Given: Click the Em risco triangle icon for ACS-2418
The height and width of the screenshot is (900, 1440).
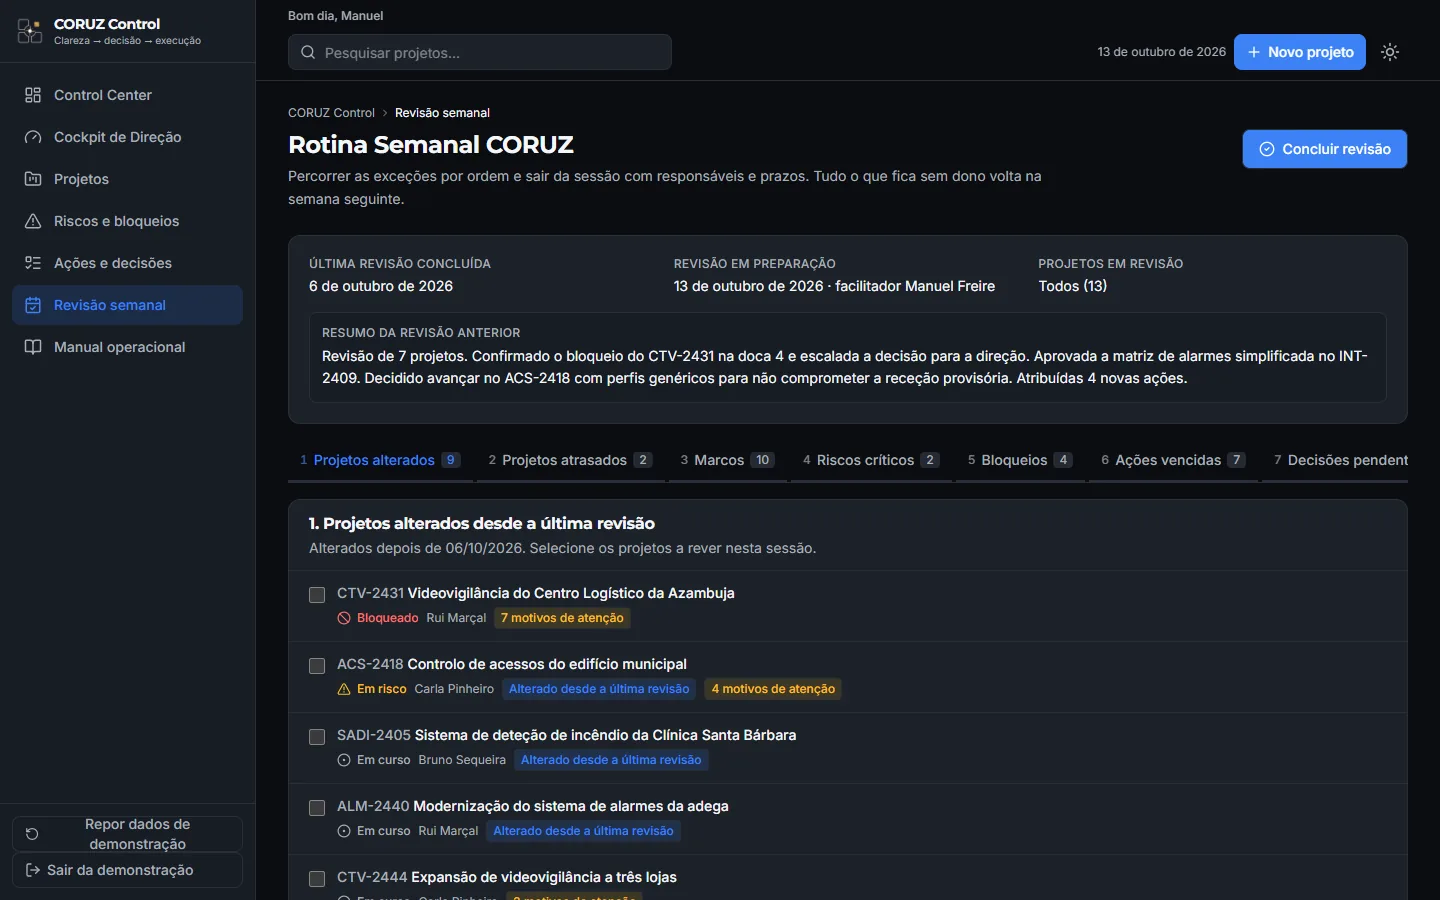Looking at the screenshot, I should [344, 689].
